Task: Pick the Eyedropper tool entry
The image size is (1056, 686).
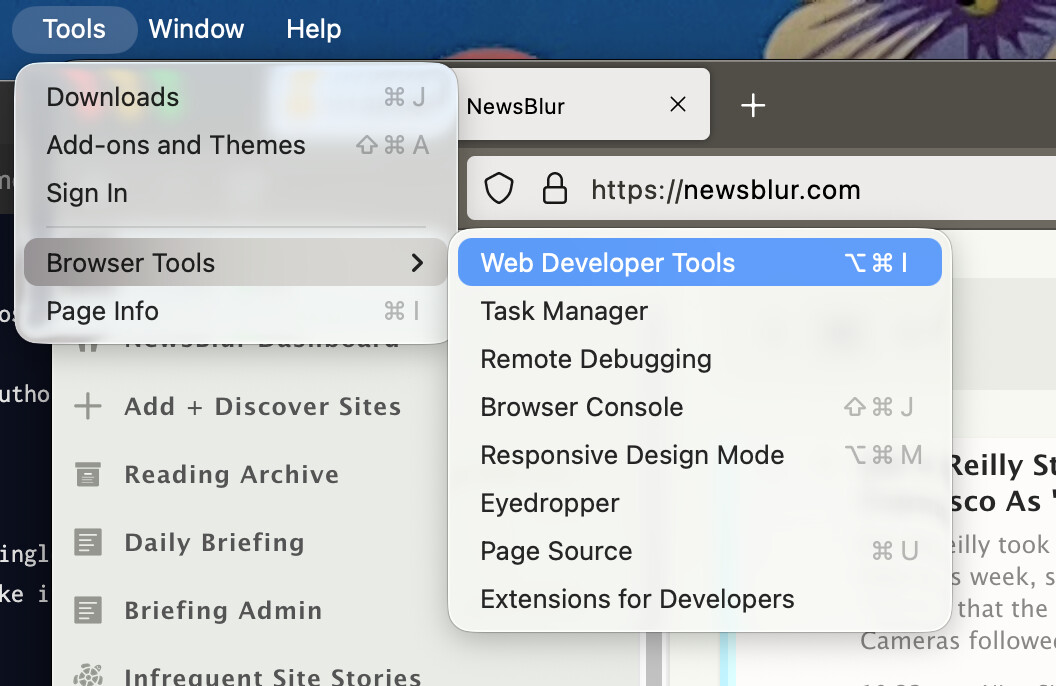Action: (x=550, y=503)
